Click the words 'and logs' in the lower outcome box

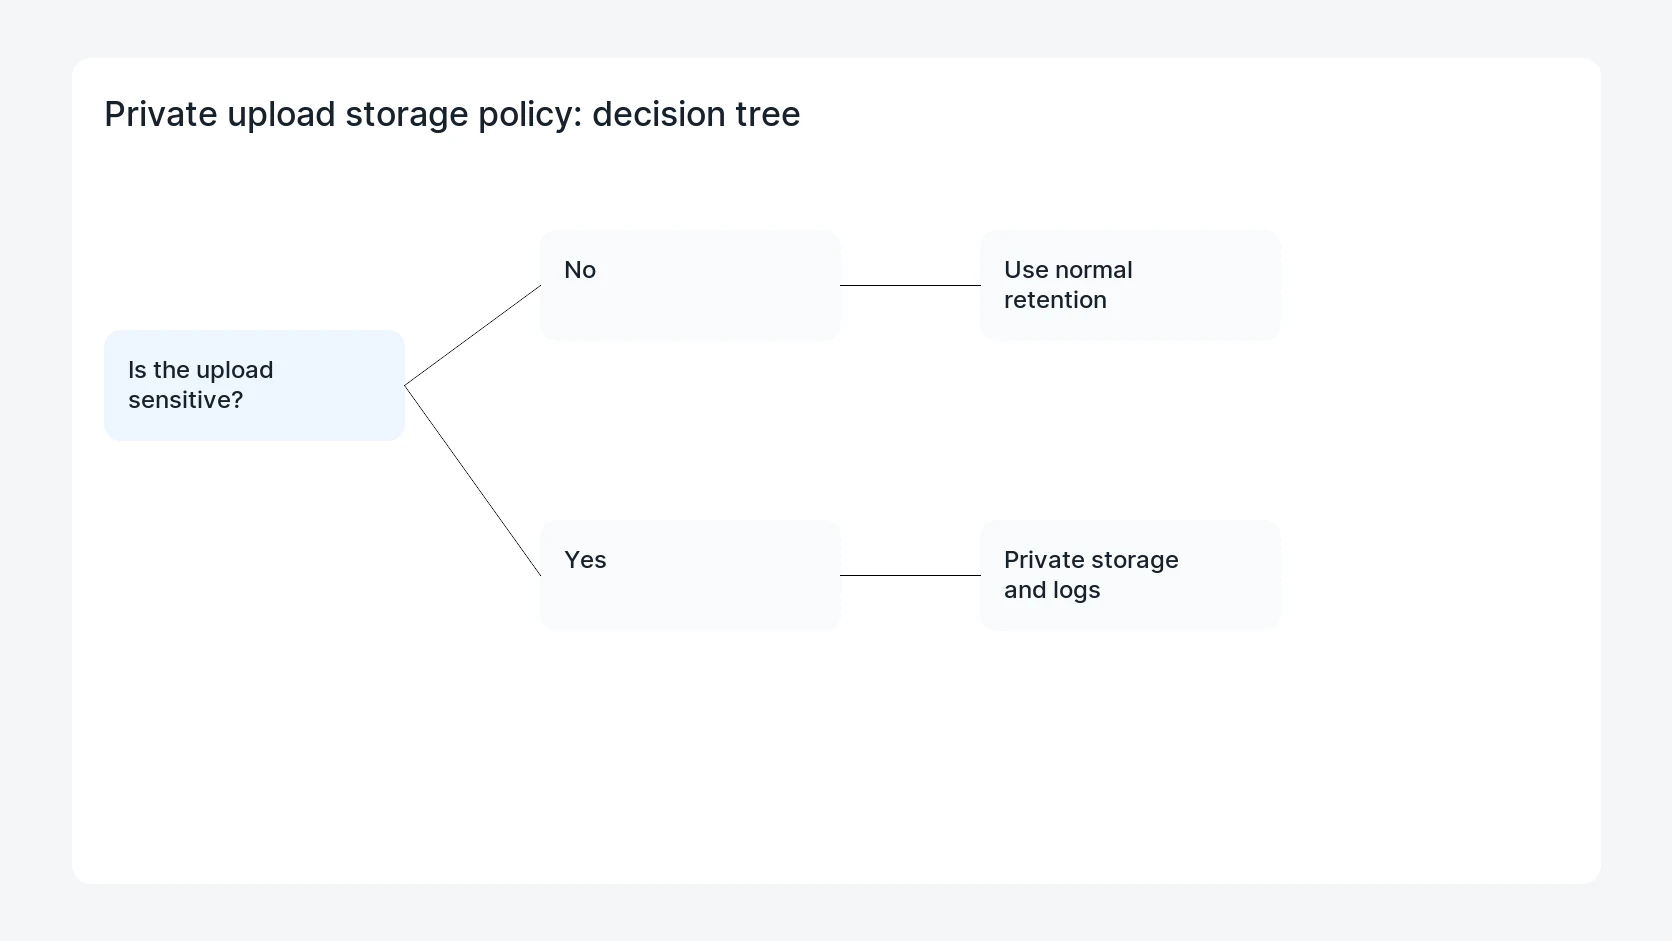click(1052, 590)
